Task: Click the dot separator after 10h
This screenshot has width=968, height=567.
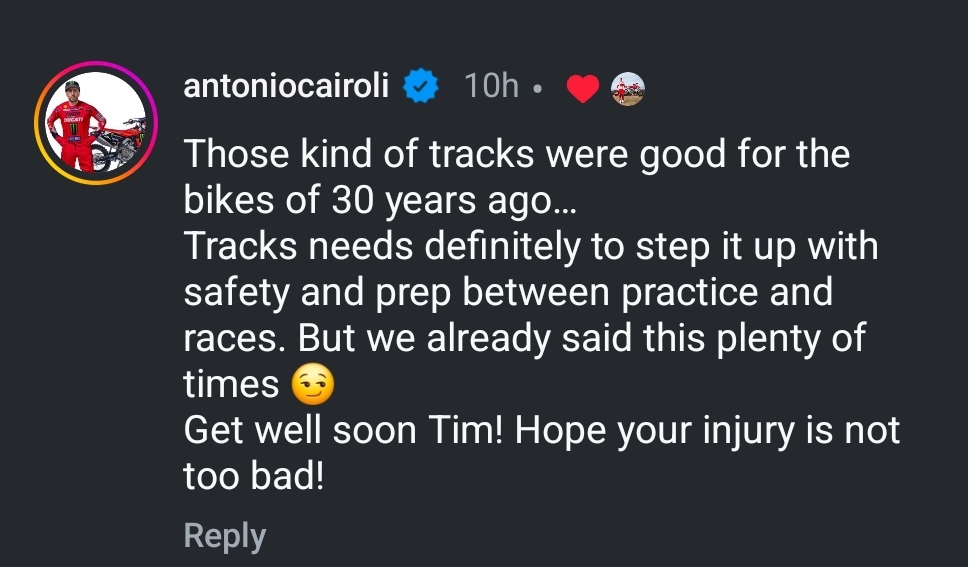Action: tap(538, 89)
